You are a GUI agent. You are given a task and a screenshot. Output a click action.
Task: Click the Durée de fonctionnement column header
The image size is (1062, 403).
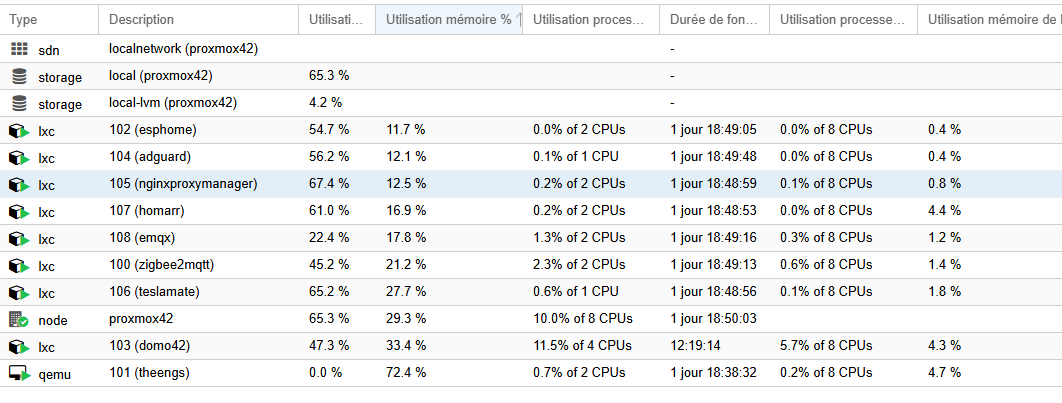coord(714,20)
